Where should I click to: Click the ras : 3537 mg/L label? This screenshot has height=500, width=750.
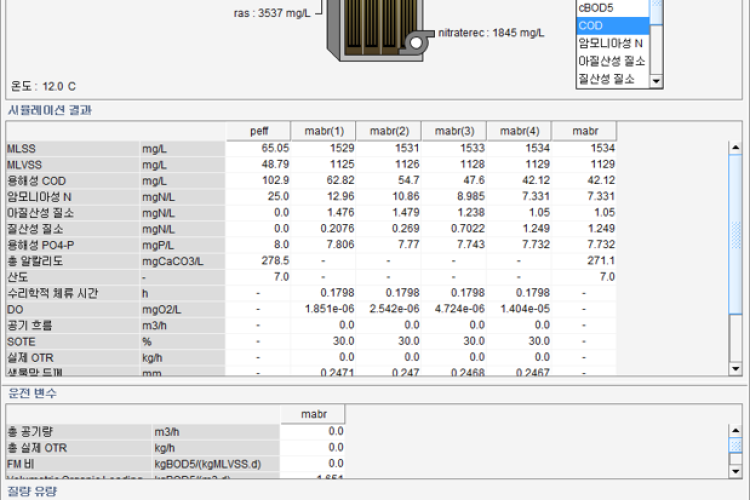pos(272,13)
